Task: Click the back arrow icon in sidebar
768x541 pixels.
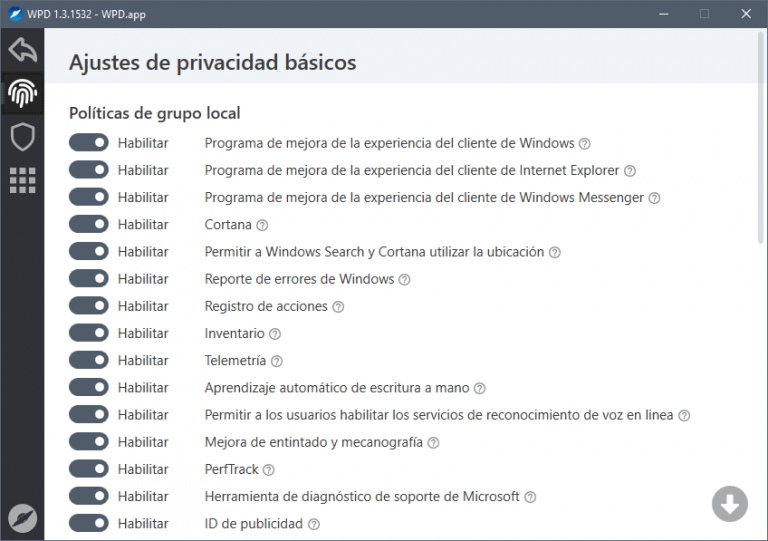Action: click(x=22, y=50)
